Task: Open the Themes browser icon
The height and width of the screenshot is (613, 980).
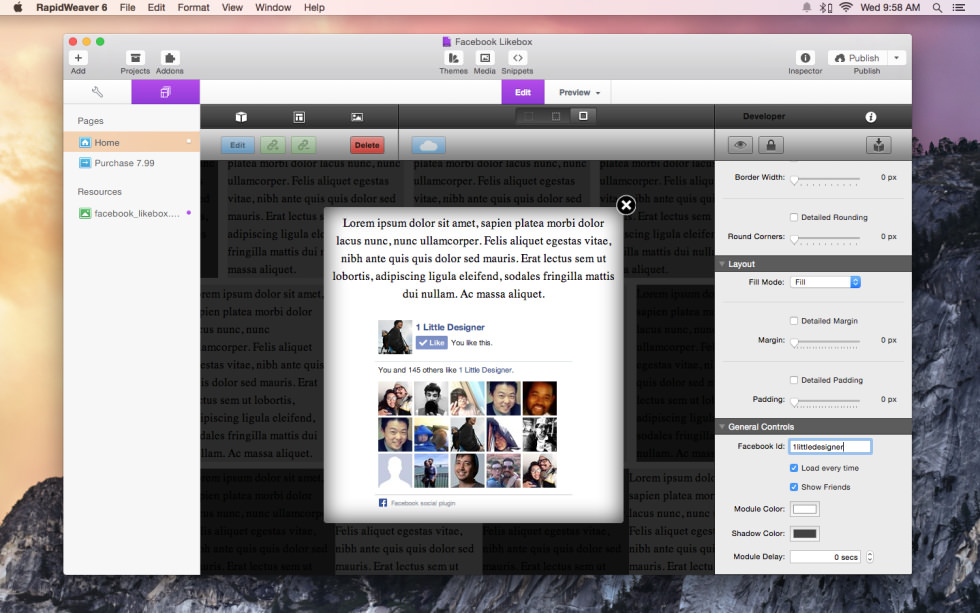Action: [453, 58]
